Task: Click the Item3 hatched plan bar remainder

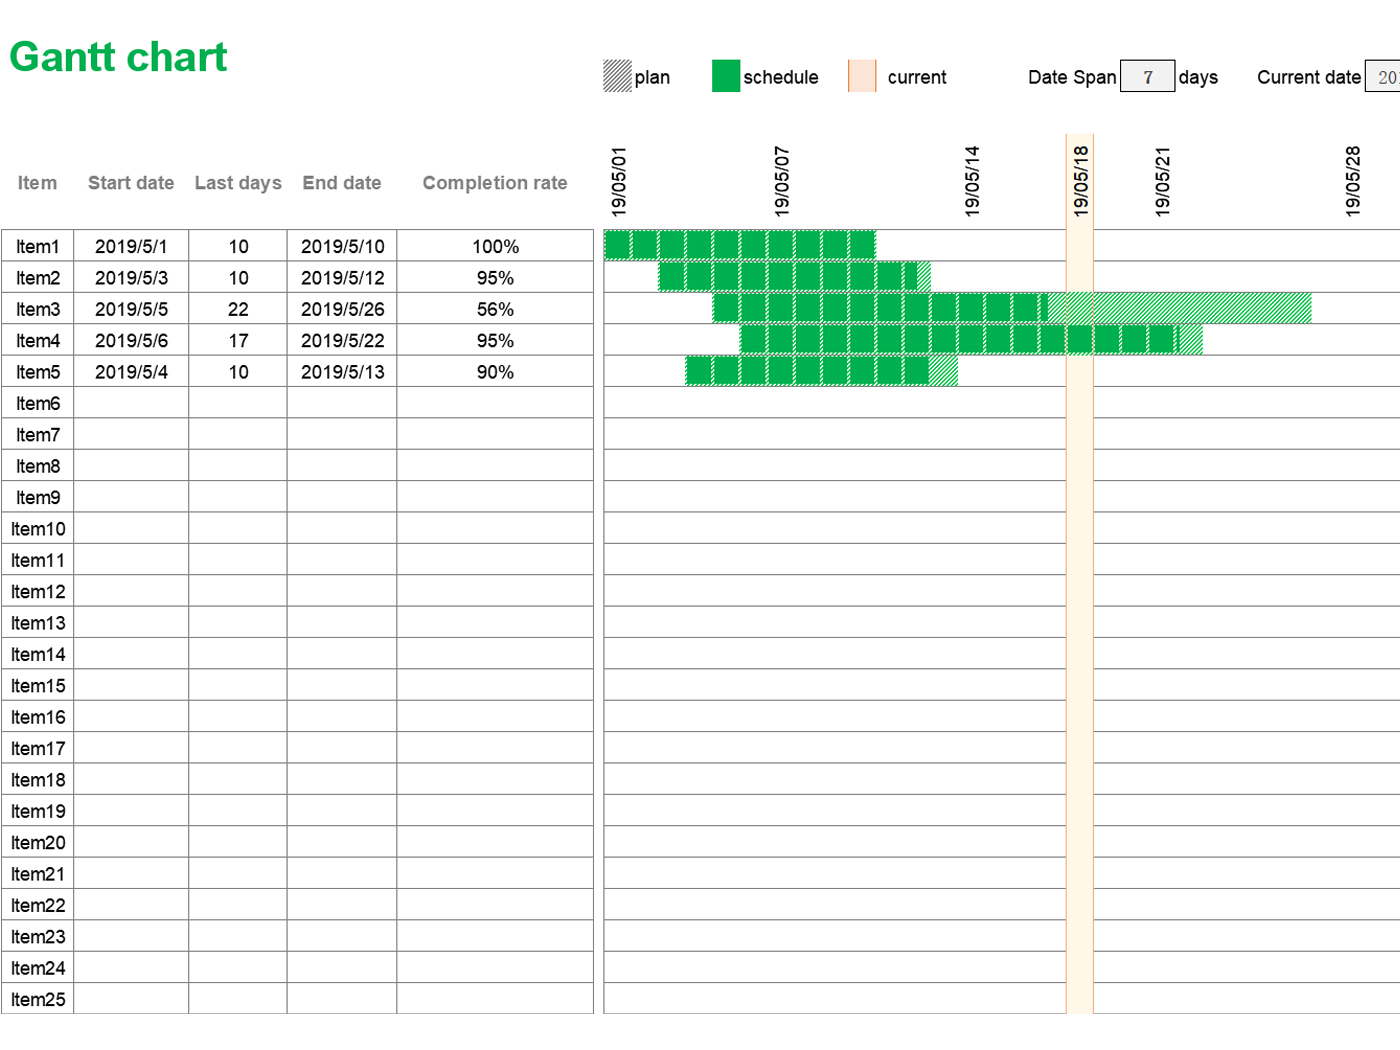Action: (x=1180, y=308)
